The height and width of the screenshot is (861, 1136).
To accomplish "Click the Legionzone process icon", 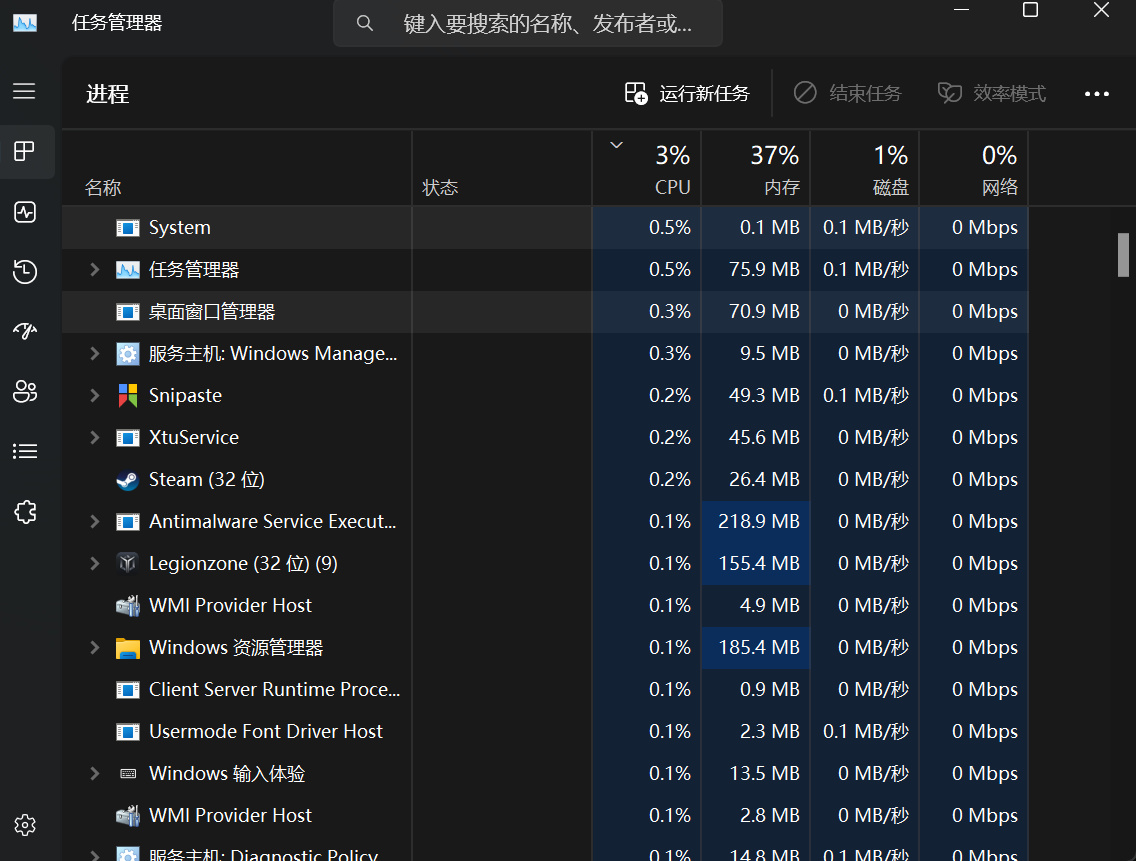I will click(128, 563).
